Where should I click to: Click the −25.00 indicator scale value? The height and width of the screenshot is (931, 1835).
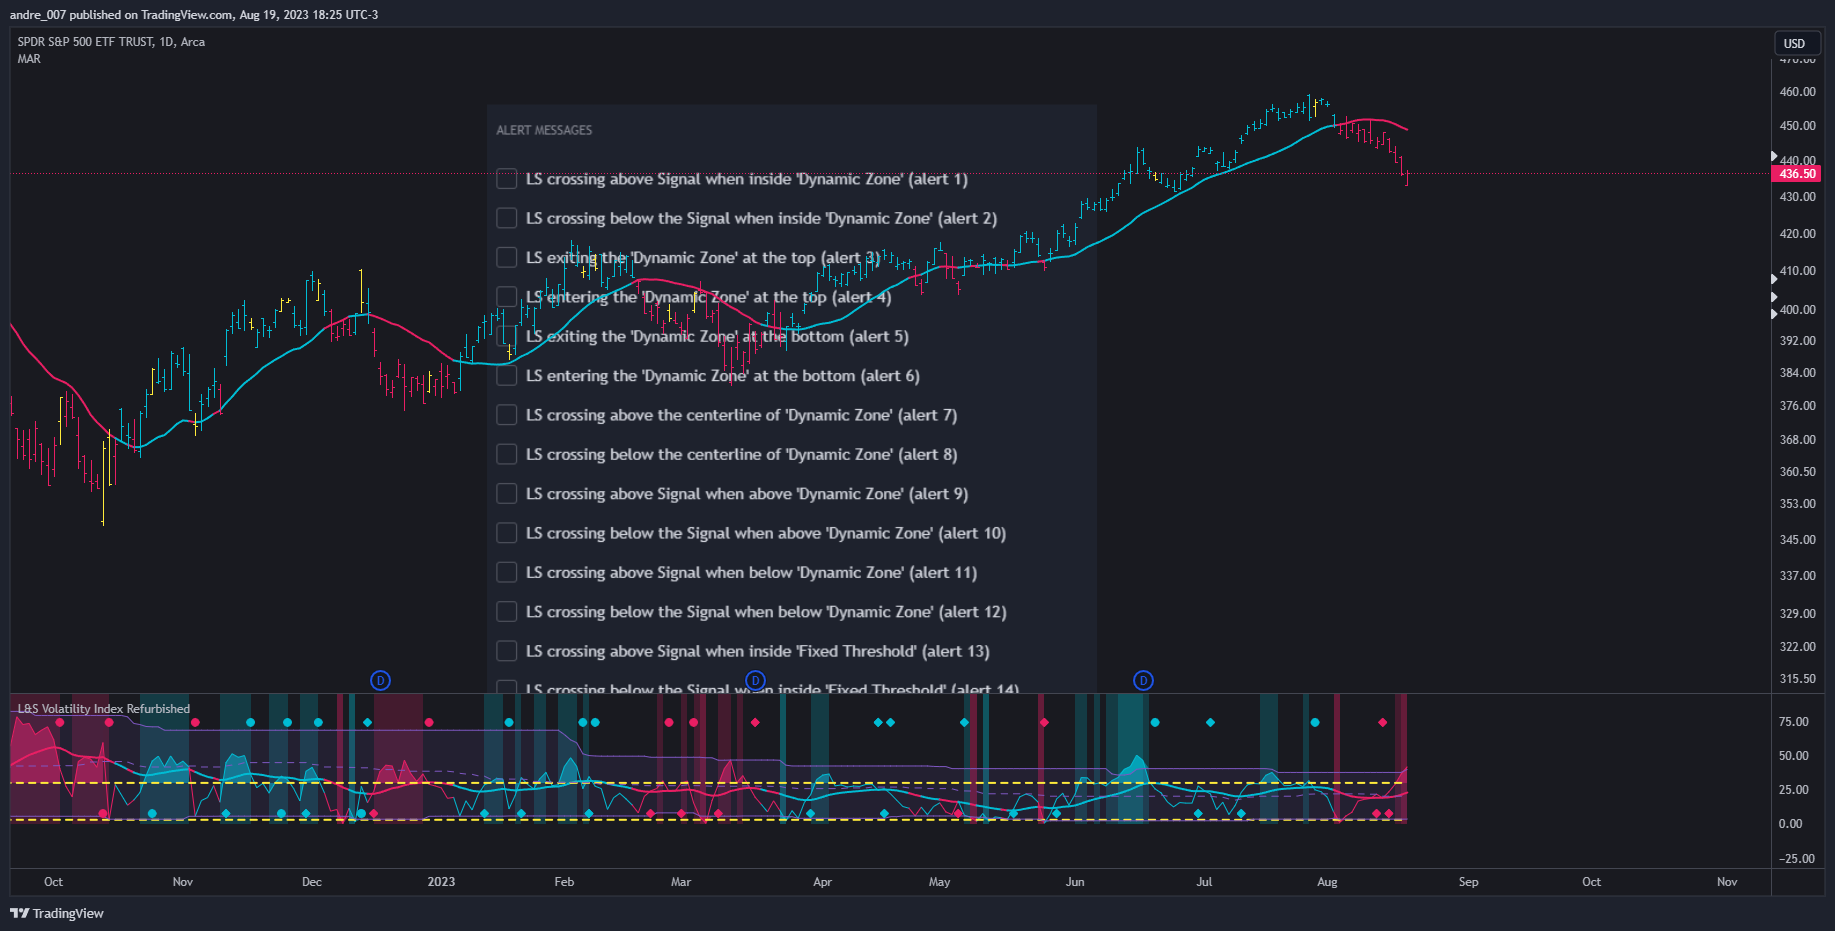point(1796,859)
